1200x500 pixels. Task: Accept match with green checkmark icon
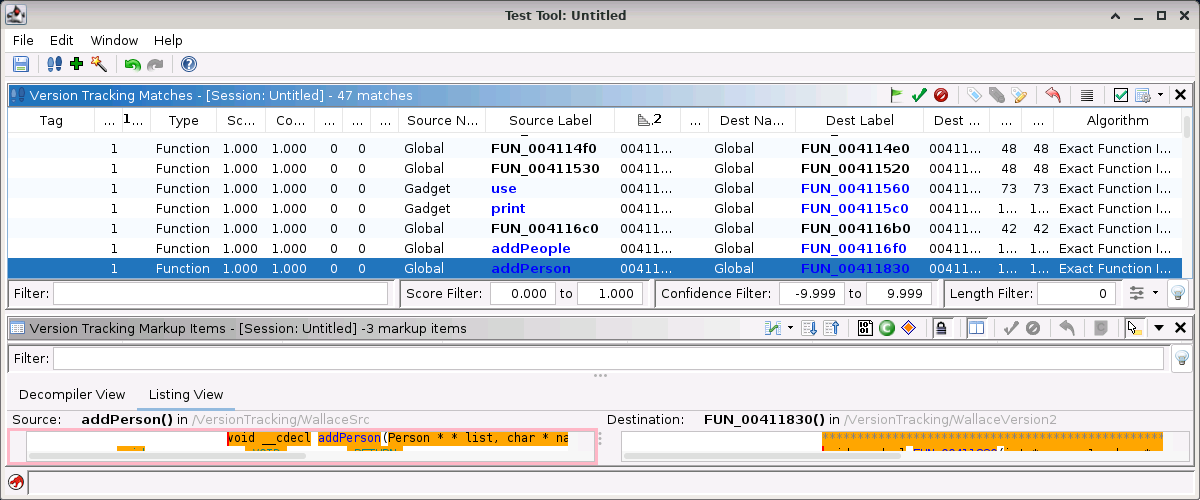pos(919,95)
